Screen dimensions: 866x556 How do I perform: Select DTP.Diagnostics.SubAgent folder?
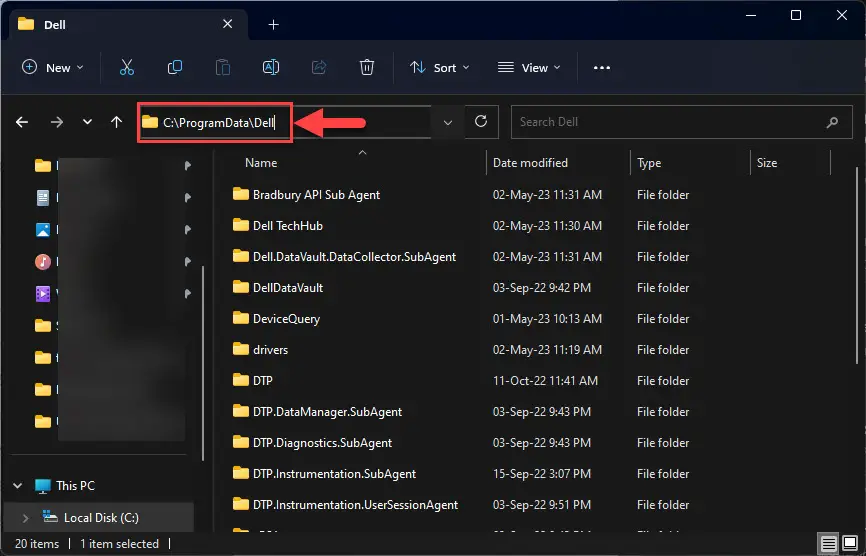(322, 442)
